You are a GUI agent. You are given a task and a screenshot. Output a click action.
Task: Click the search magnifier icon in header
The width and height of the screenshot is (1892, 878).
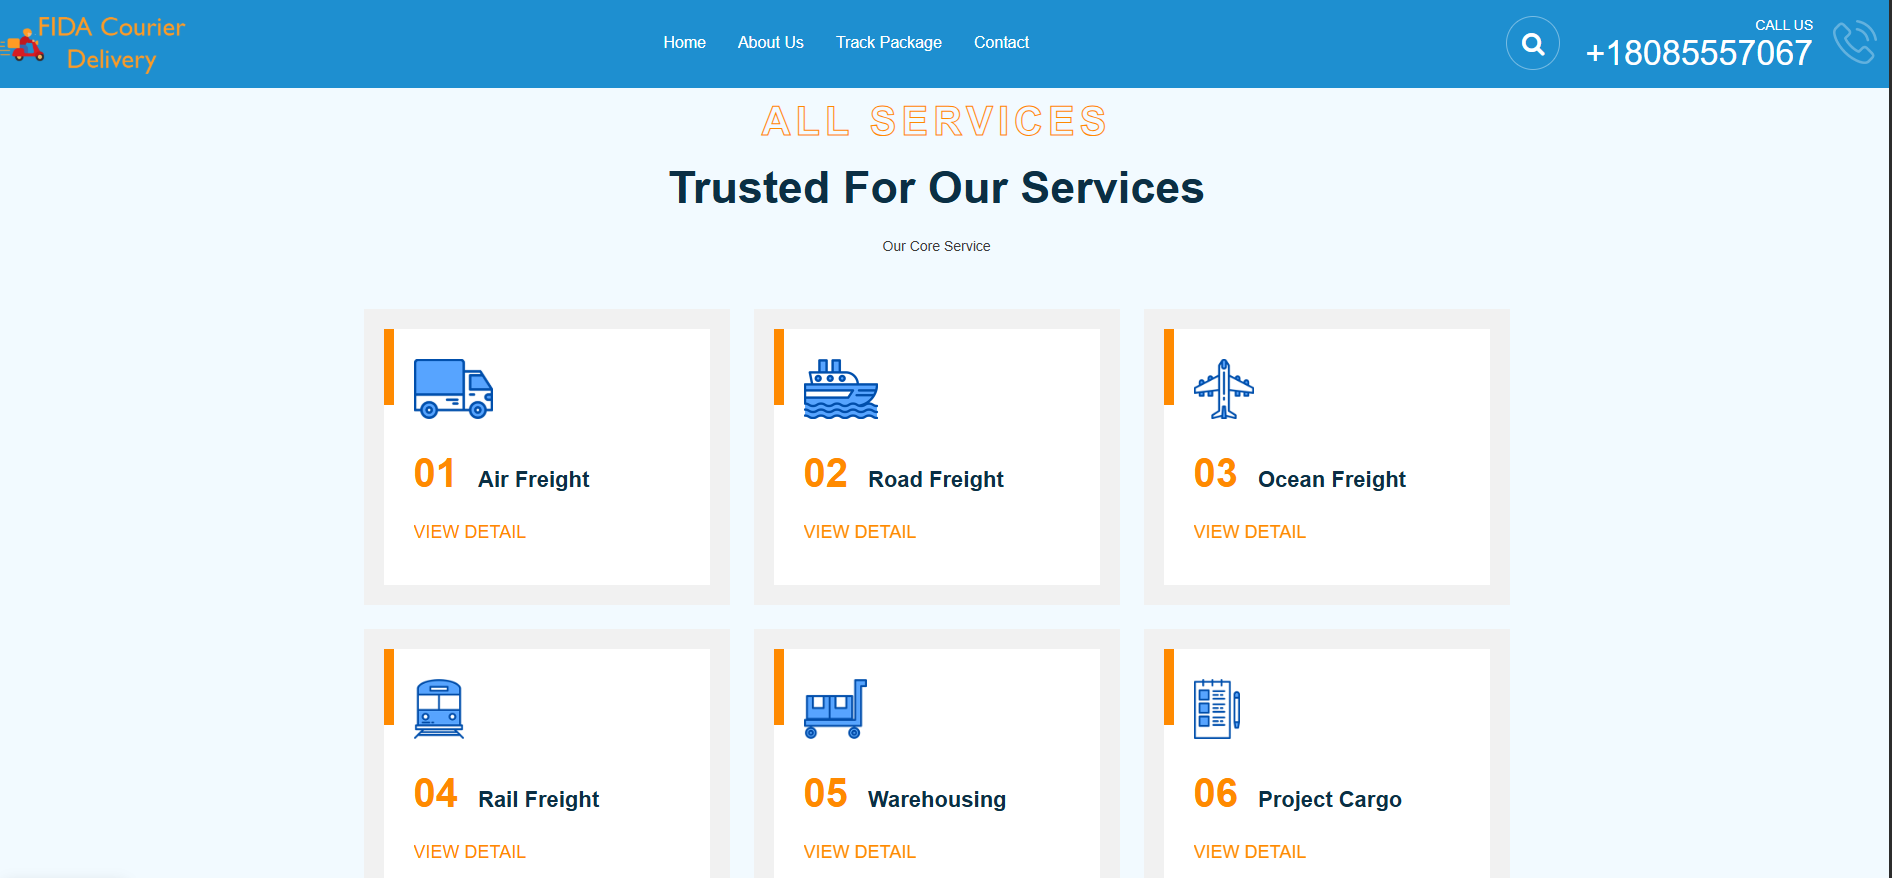(x=1532, y=44)
